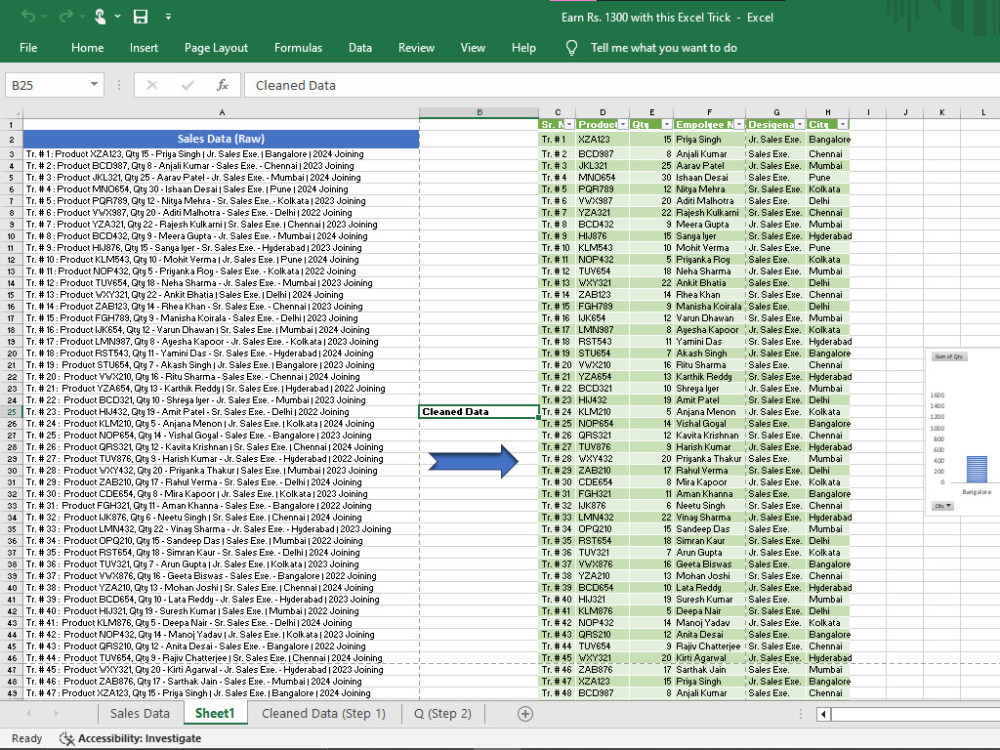Open the Review ribbon tab
This screenshot has width=1000, height=750.
[416, 48]
